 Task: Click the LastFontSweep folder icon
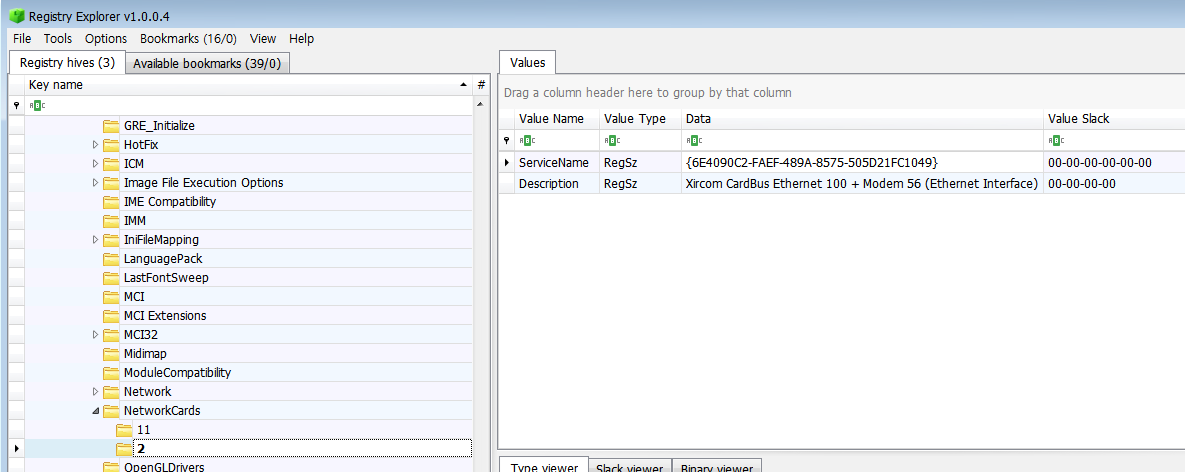click(111, 277)
